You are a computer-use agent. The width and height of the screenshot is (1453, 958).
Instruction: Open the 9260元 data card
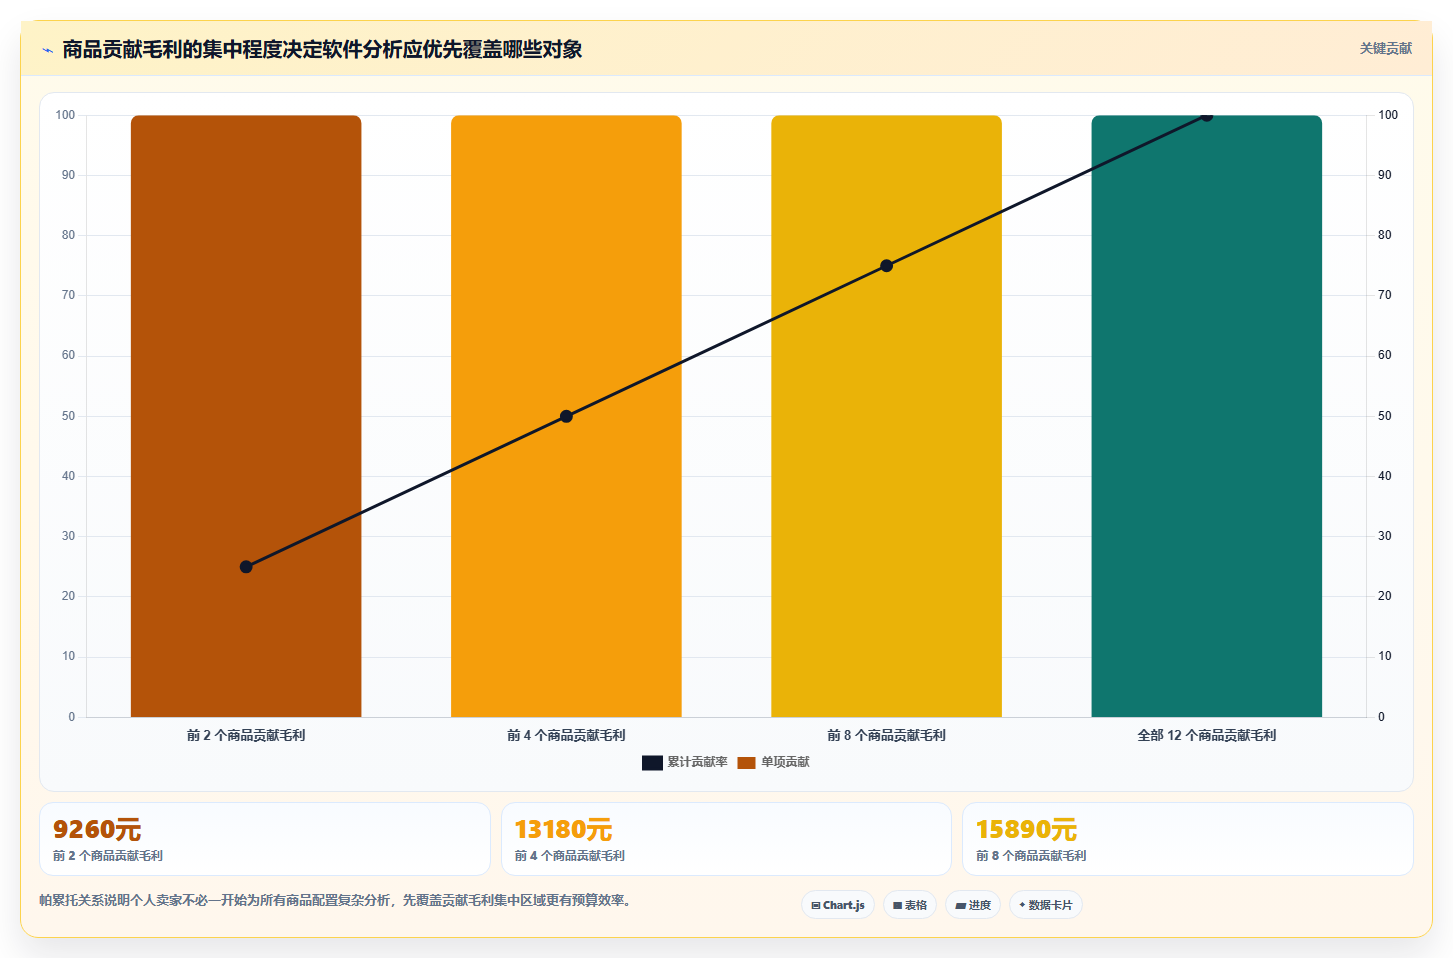[265, 839]
